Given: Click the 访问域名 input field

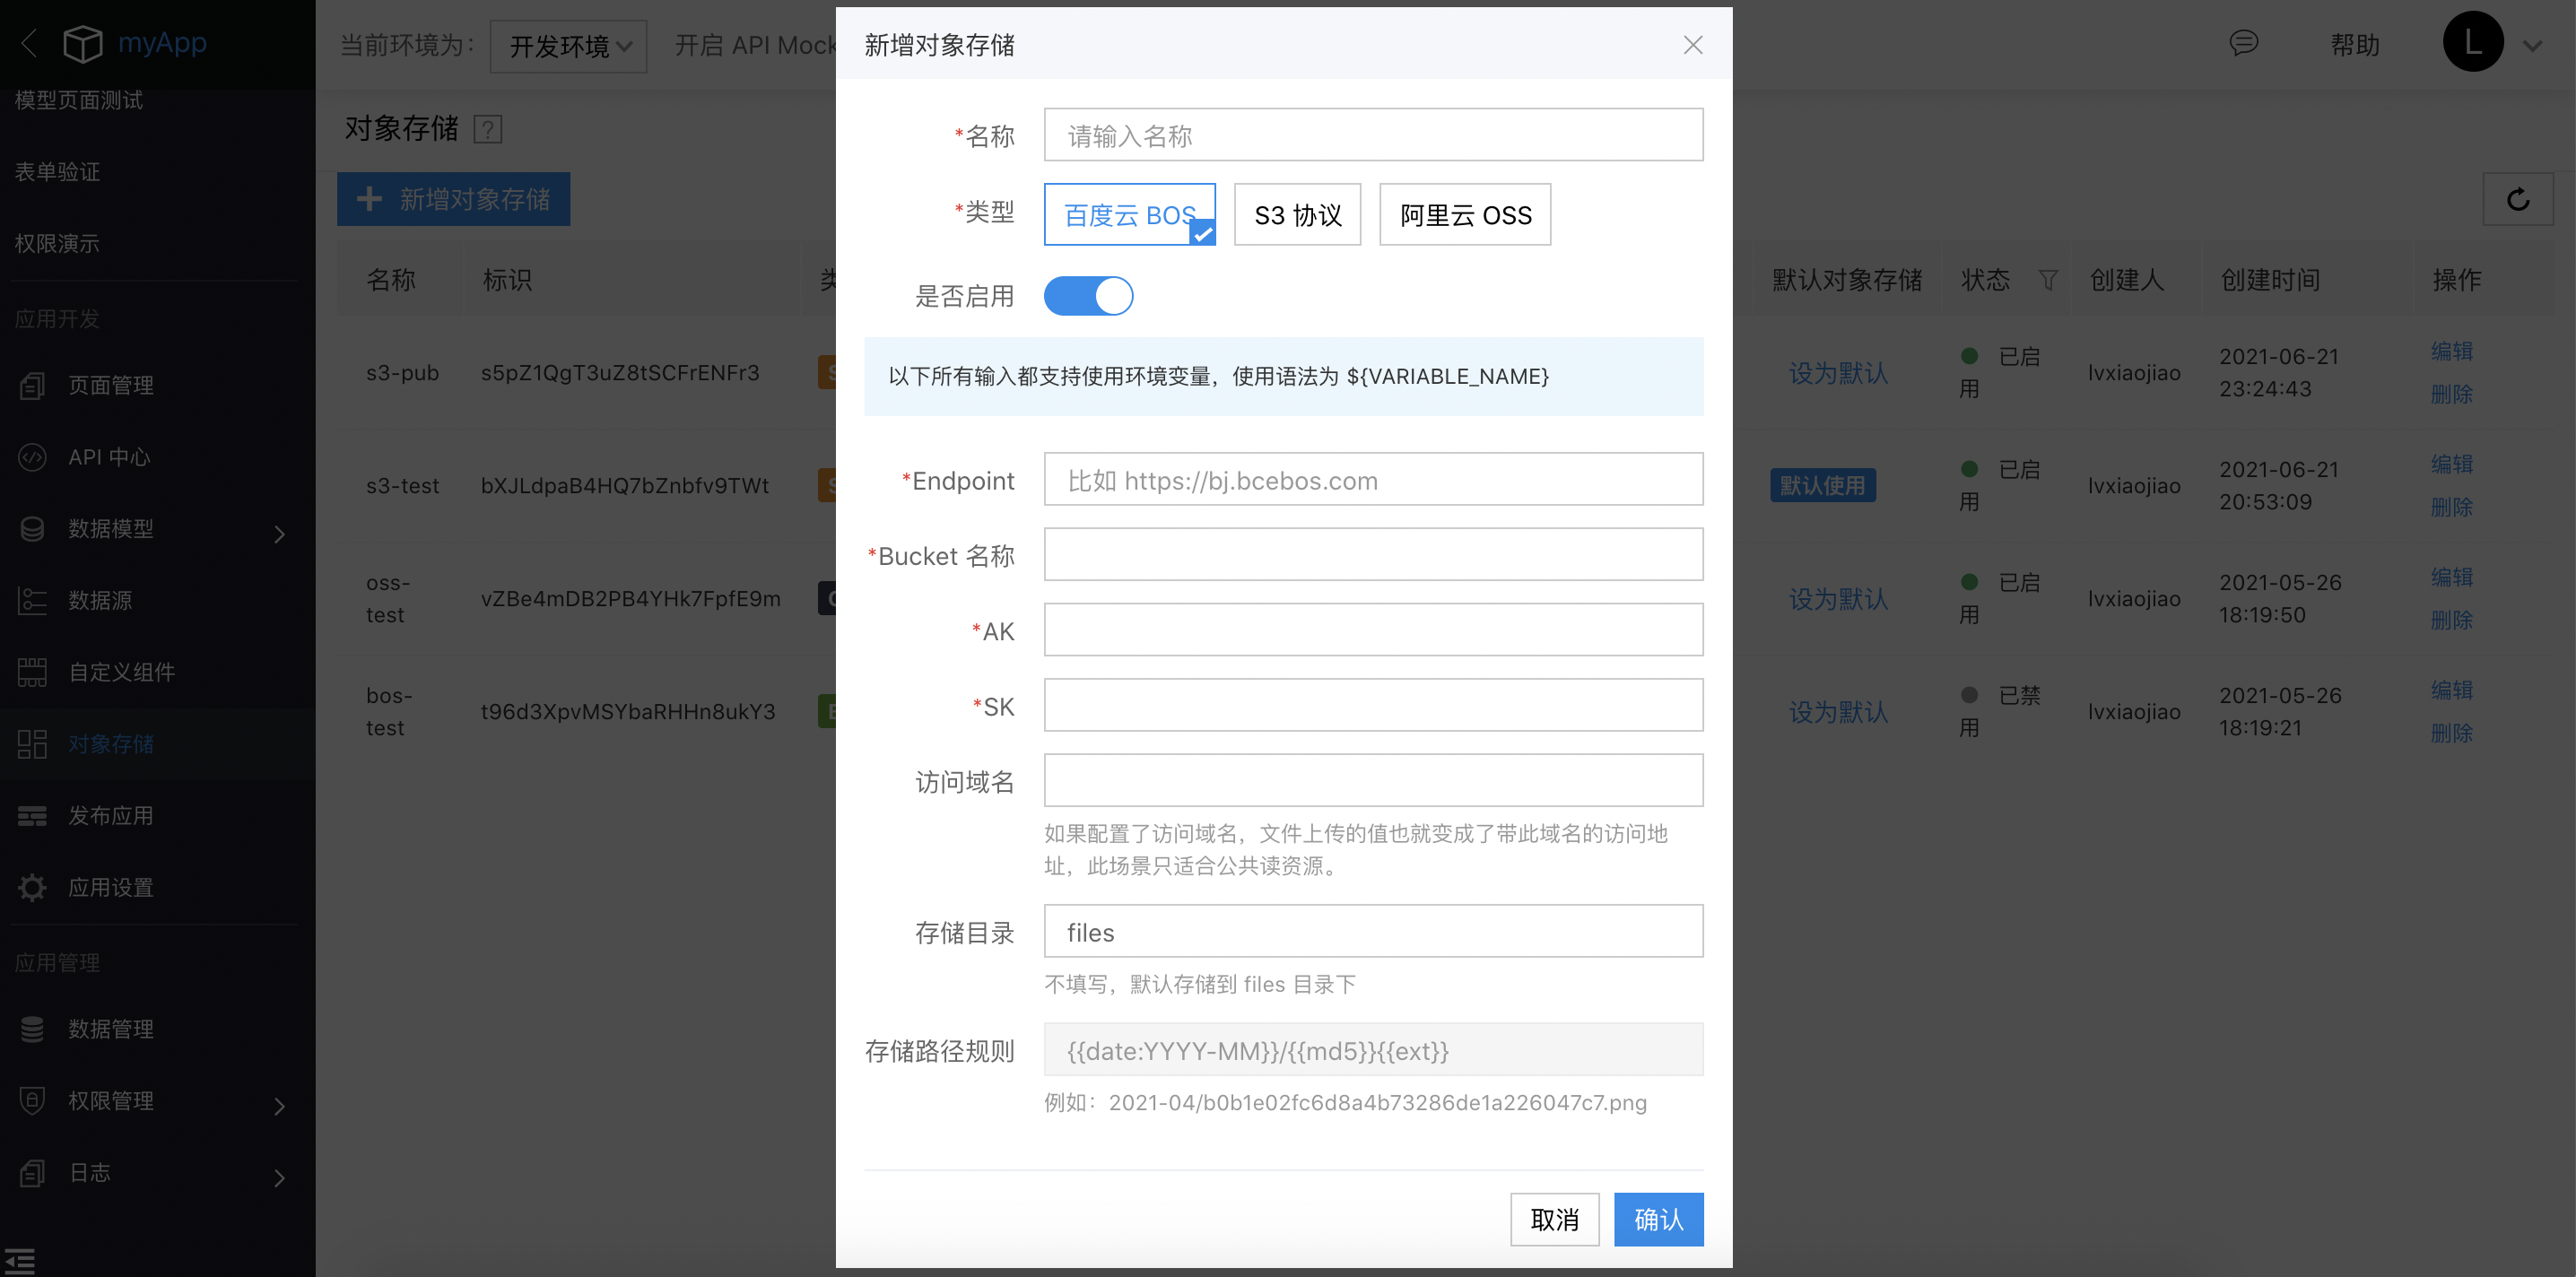Looking at the screenshot, I should pyautogui.click(x=1373, y=780).
